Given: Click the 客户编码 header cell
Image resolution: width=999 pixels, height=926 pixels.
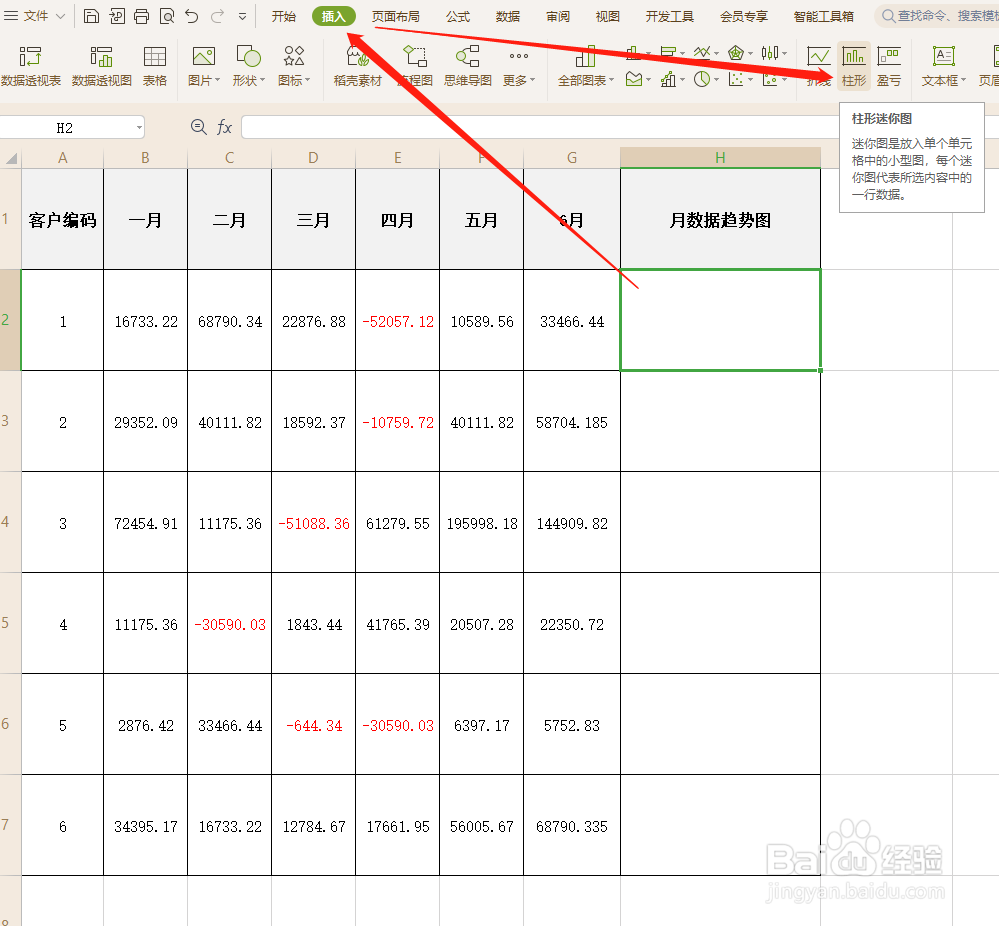Looking at the screenshot, I should [x=62, y=219].
